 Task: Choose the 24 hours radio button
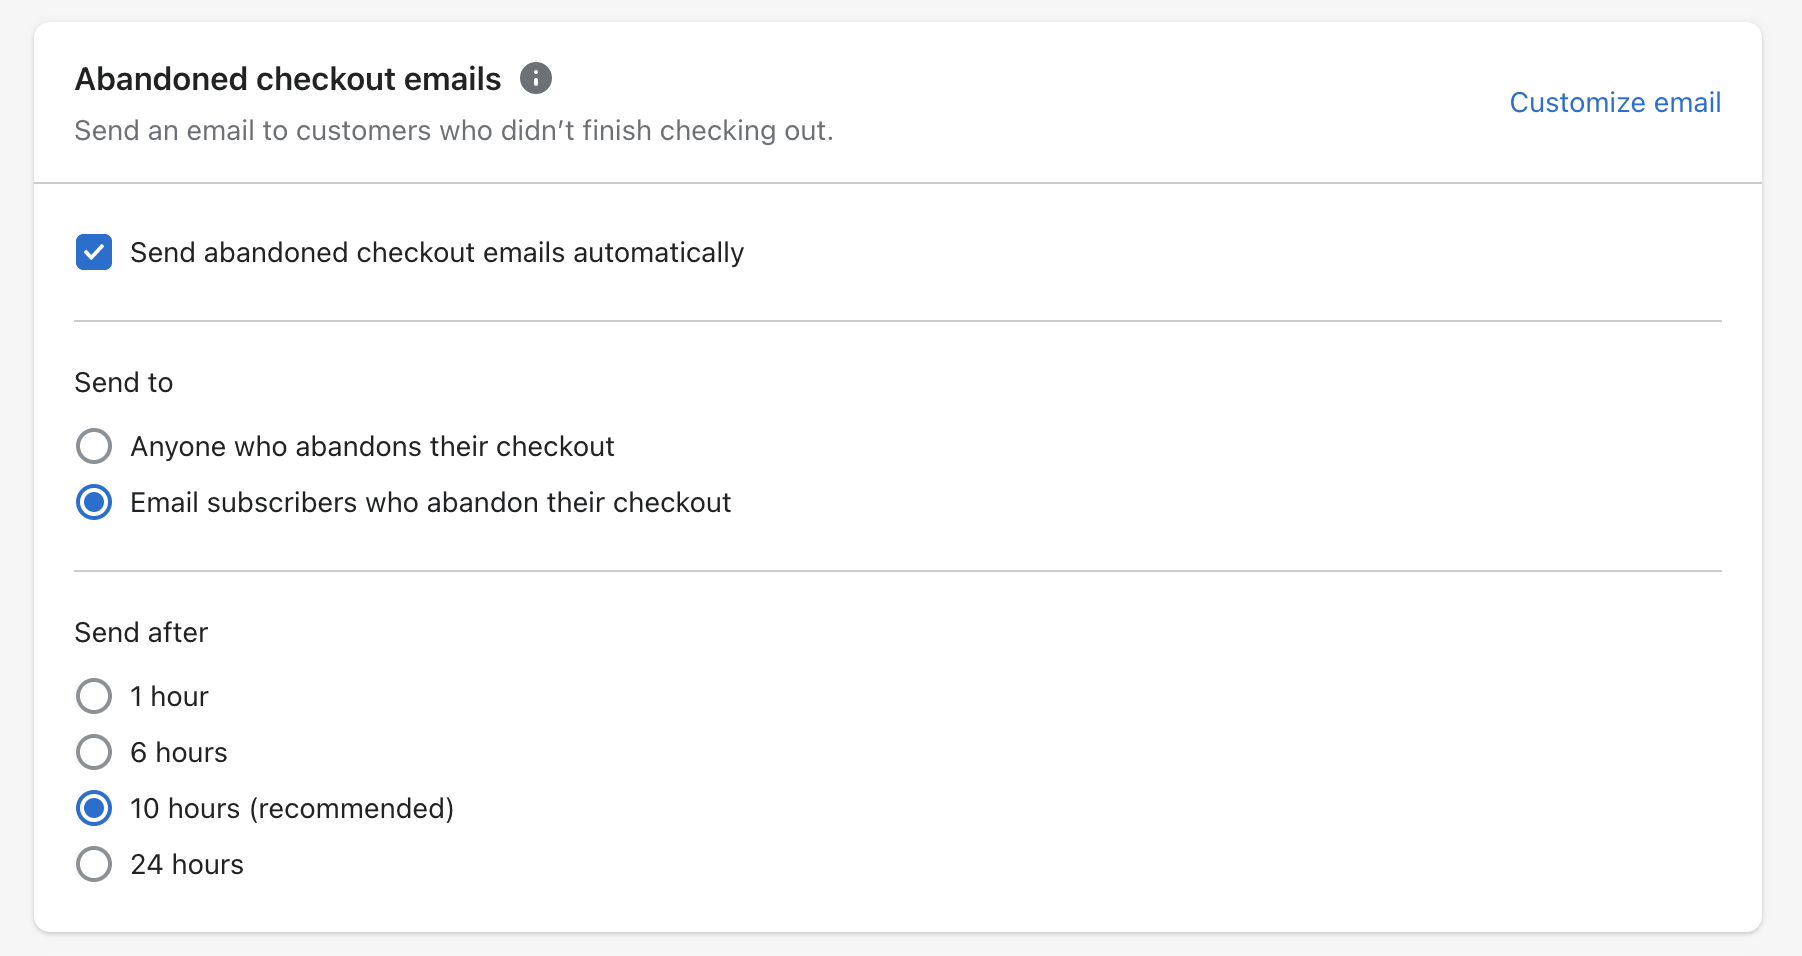[94, 864]
